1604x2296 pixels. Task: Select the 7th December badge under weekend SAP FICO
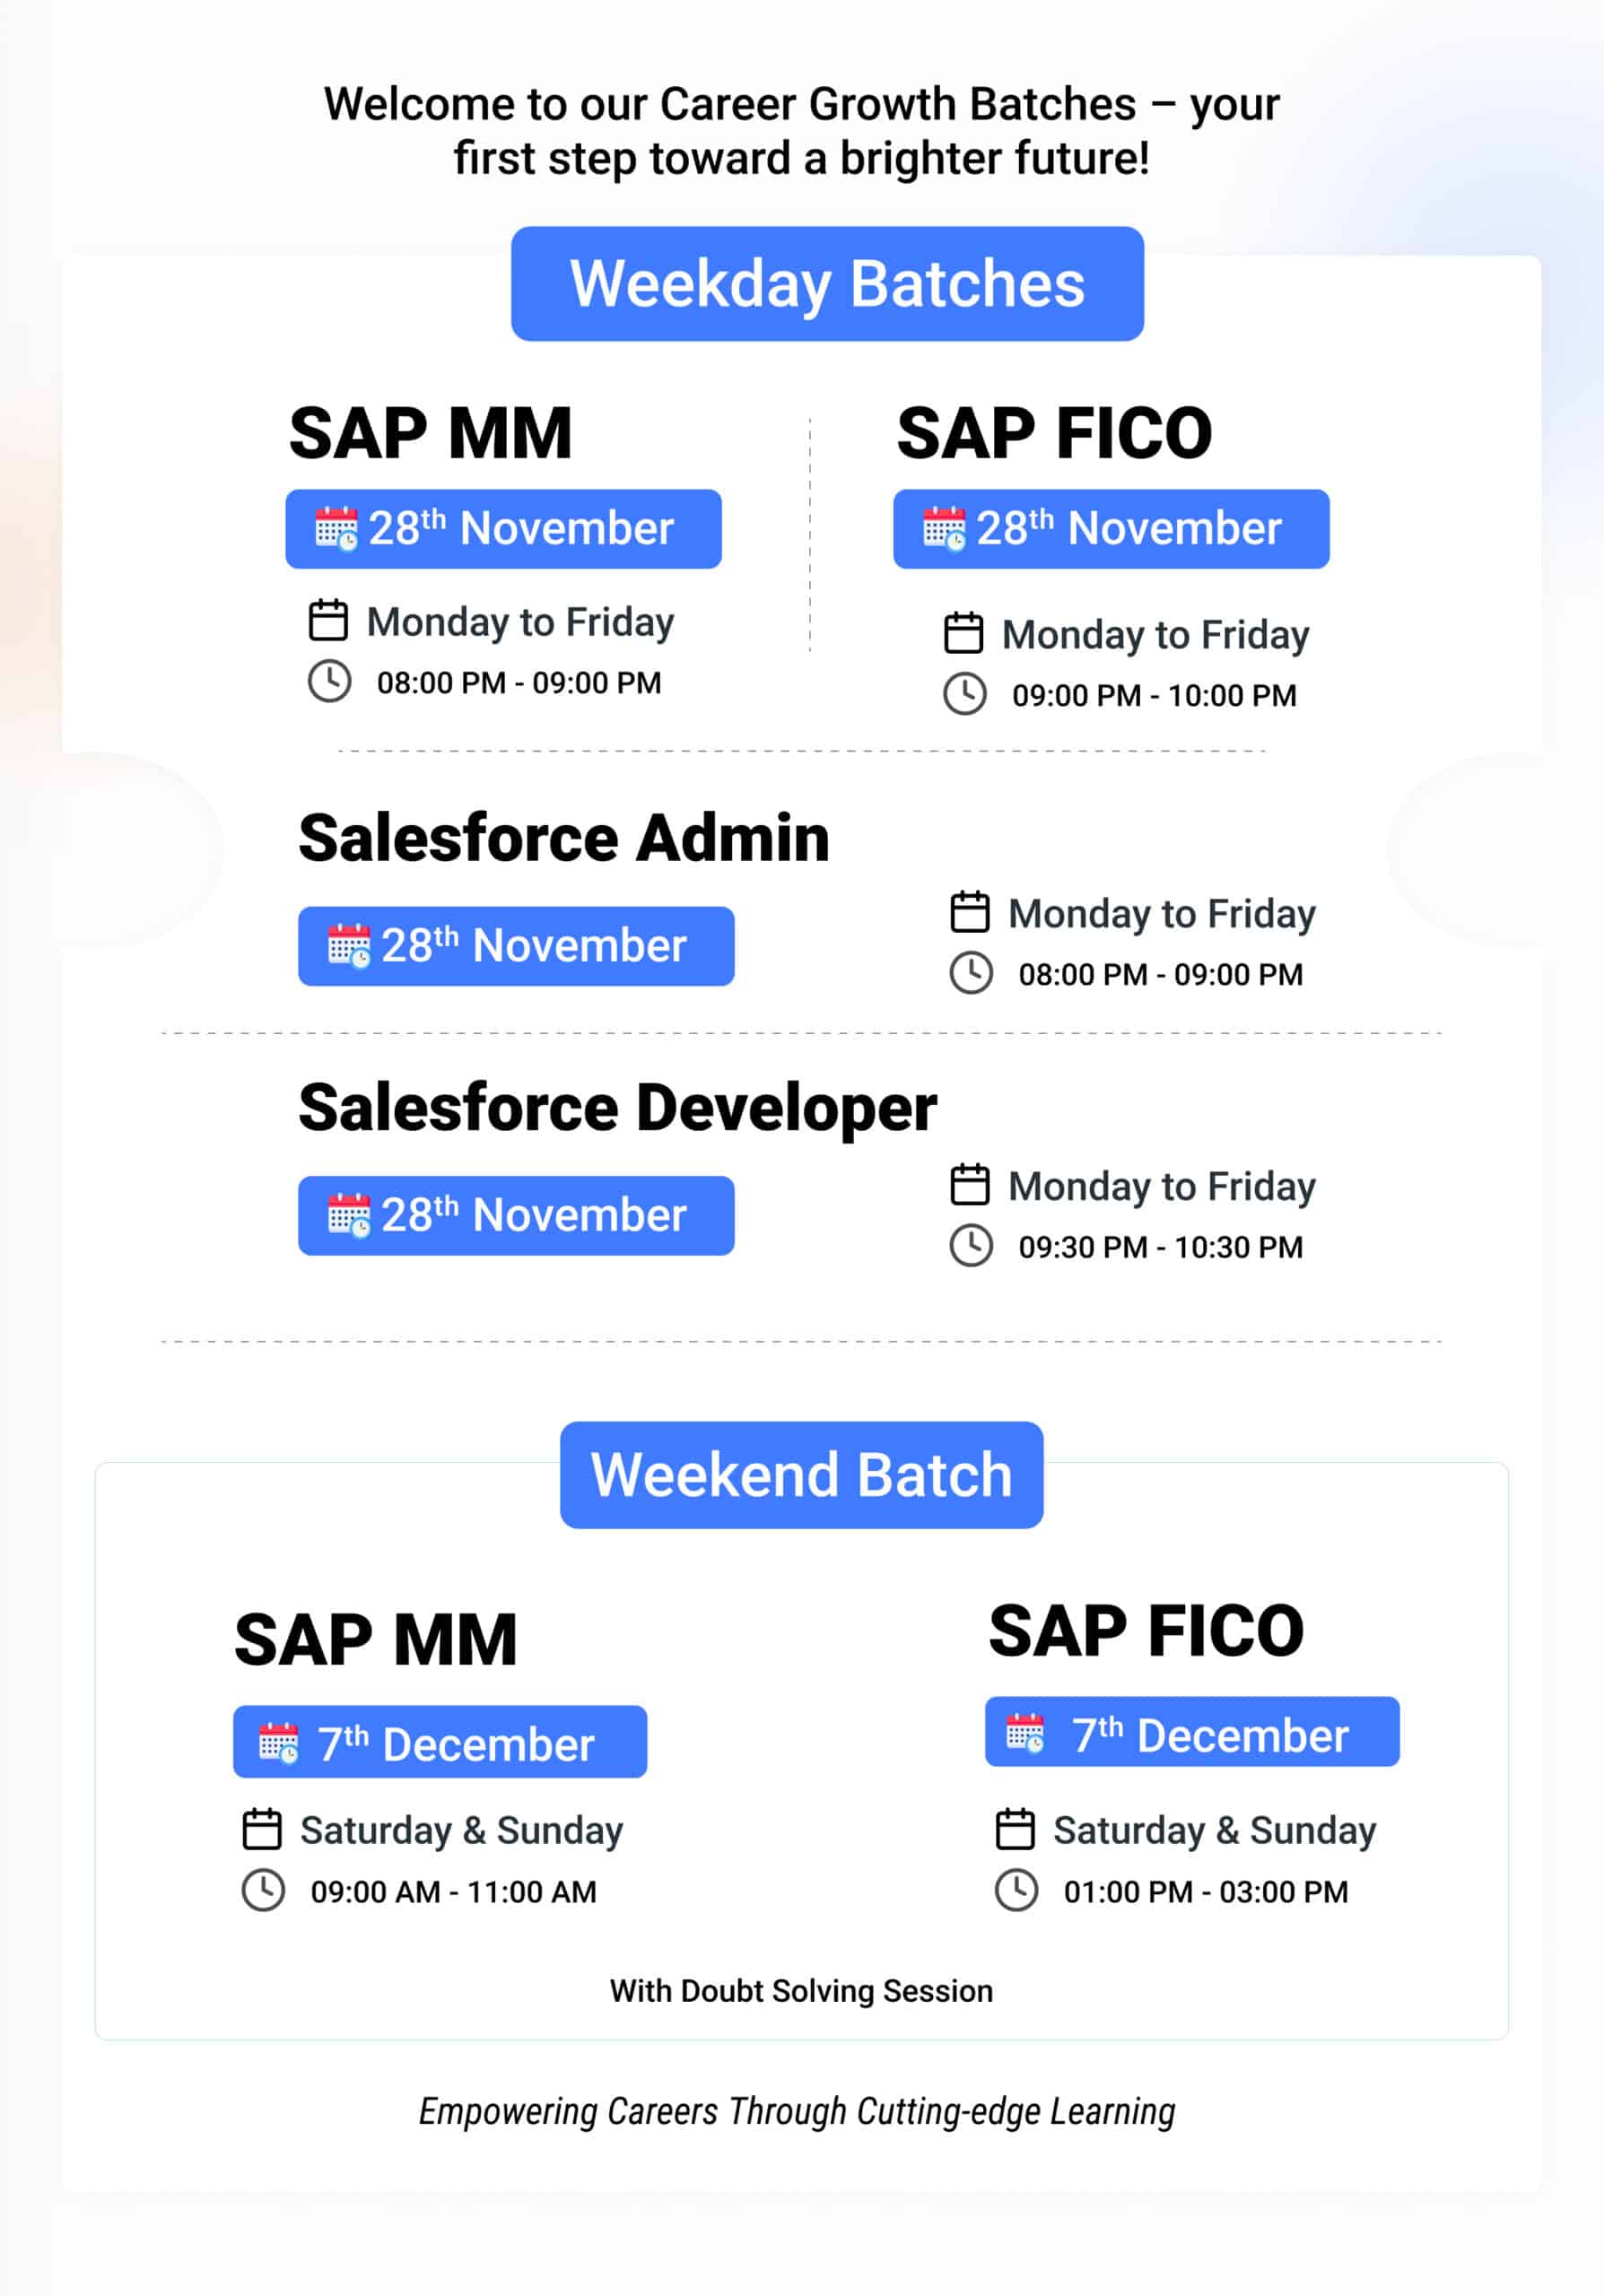point(1192,1732)
